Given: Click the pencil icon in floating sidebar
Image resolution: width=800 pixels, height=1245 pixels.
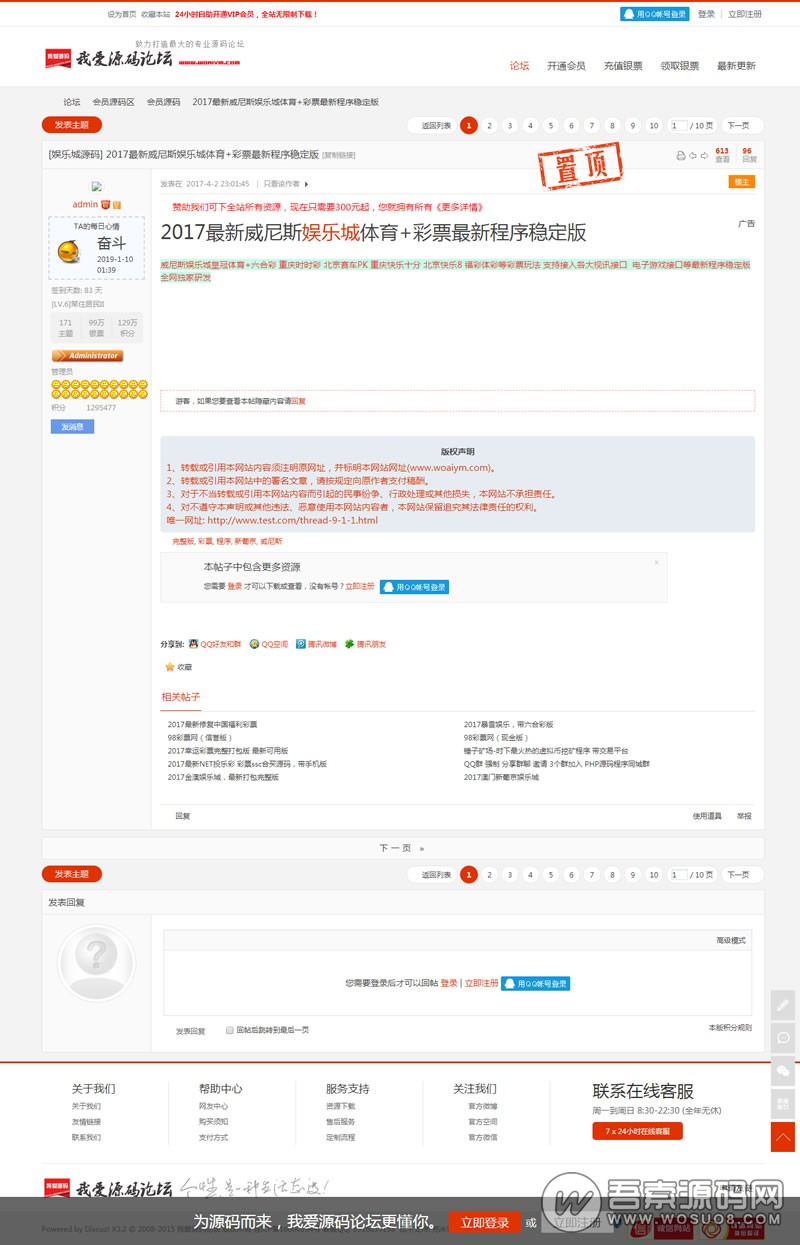Looking at the screenshot, I should [783, 1005].
